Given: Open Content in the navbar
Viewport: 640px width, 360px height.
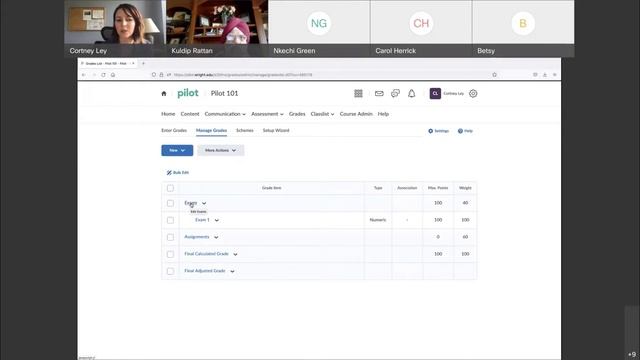Looking at the screenshot, I should (x=190, y=114).
